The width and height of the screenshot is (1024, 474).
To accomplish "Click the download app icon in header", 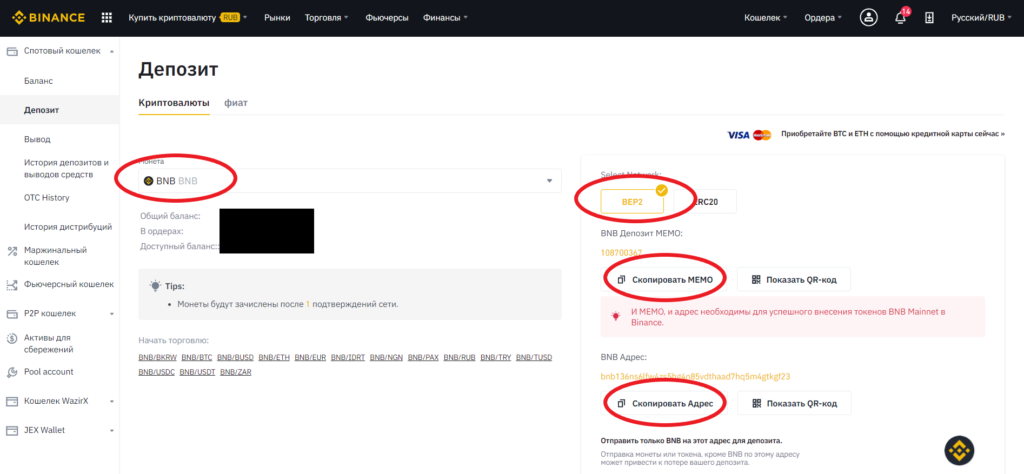I will click(x=929, y=18).
